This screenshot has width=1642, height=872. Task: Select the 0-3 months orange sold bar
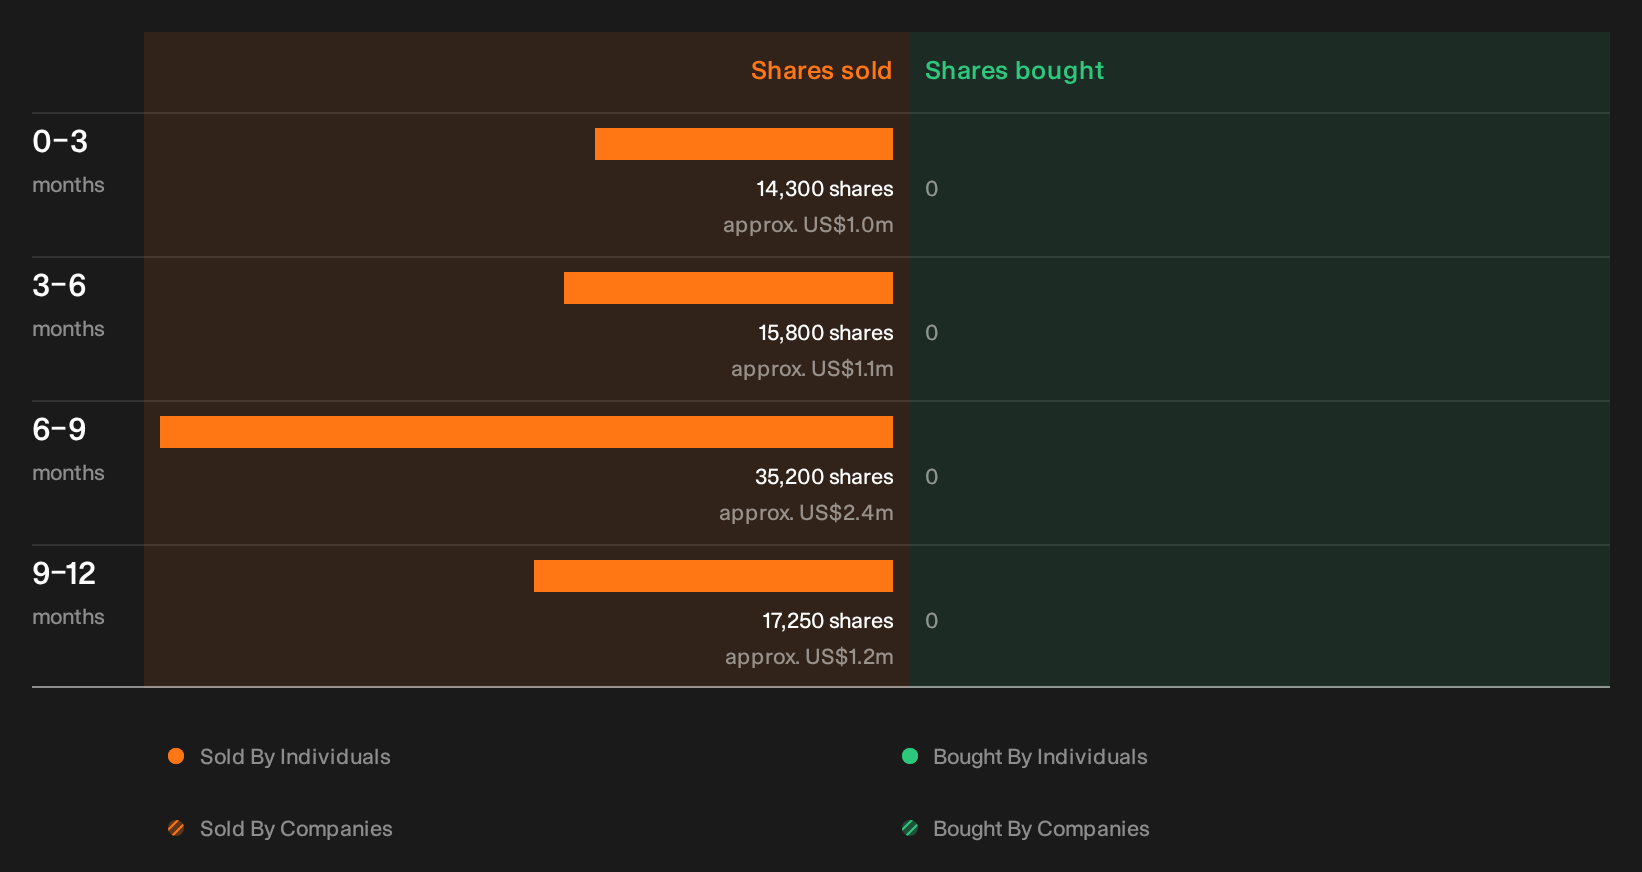pos(744,144)
